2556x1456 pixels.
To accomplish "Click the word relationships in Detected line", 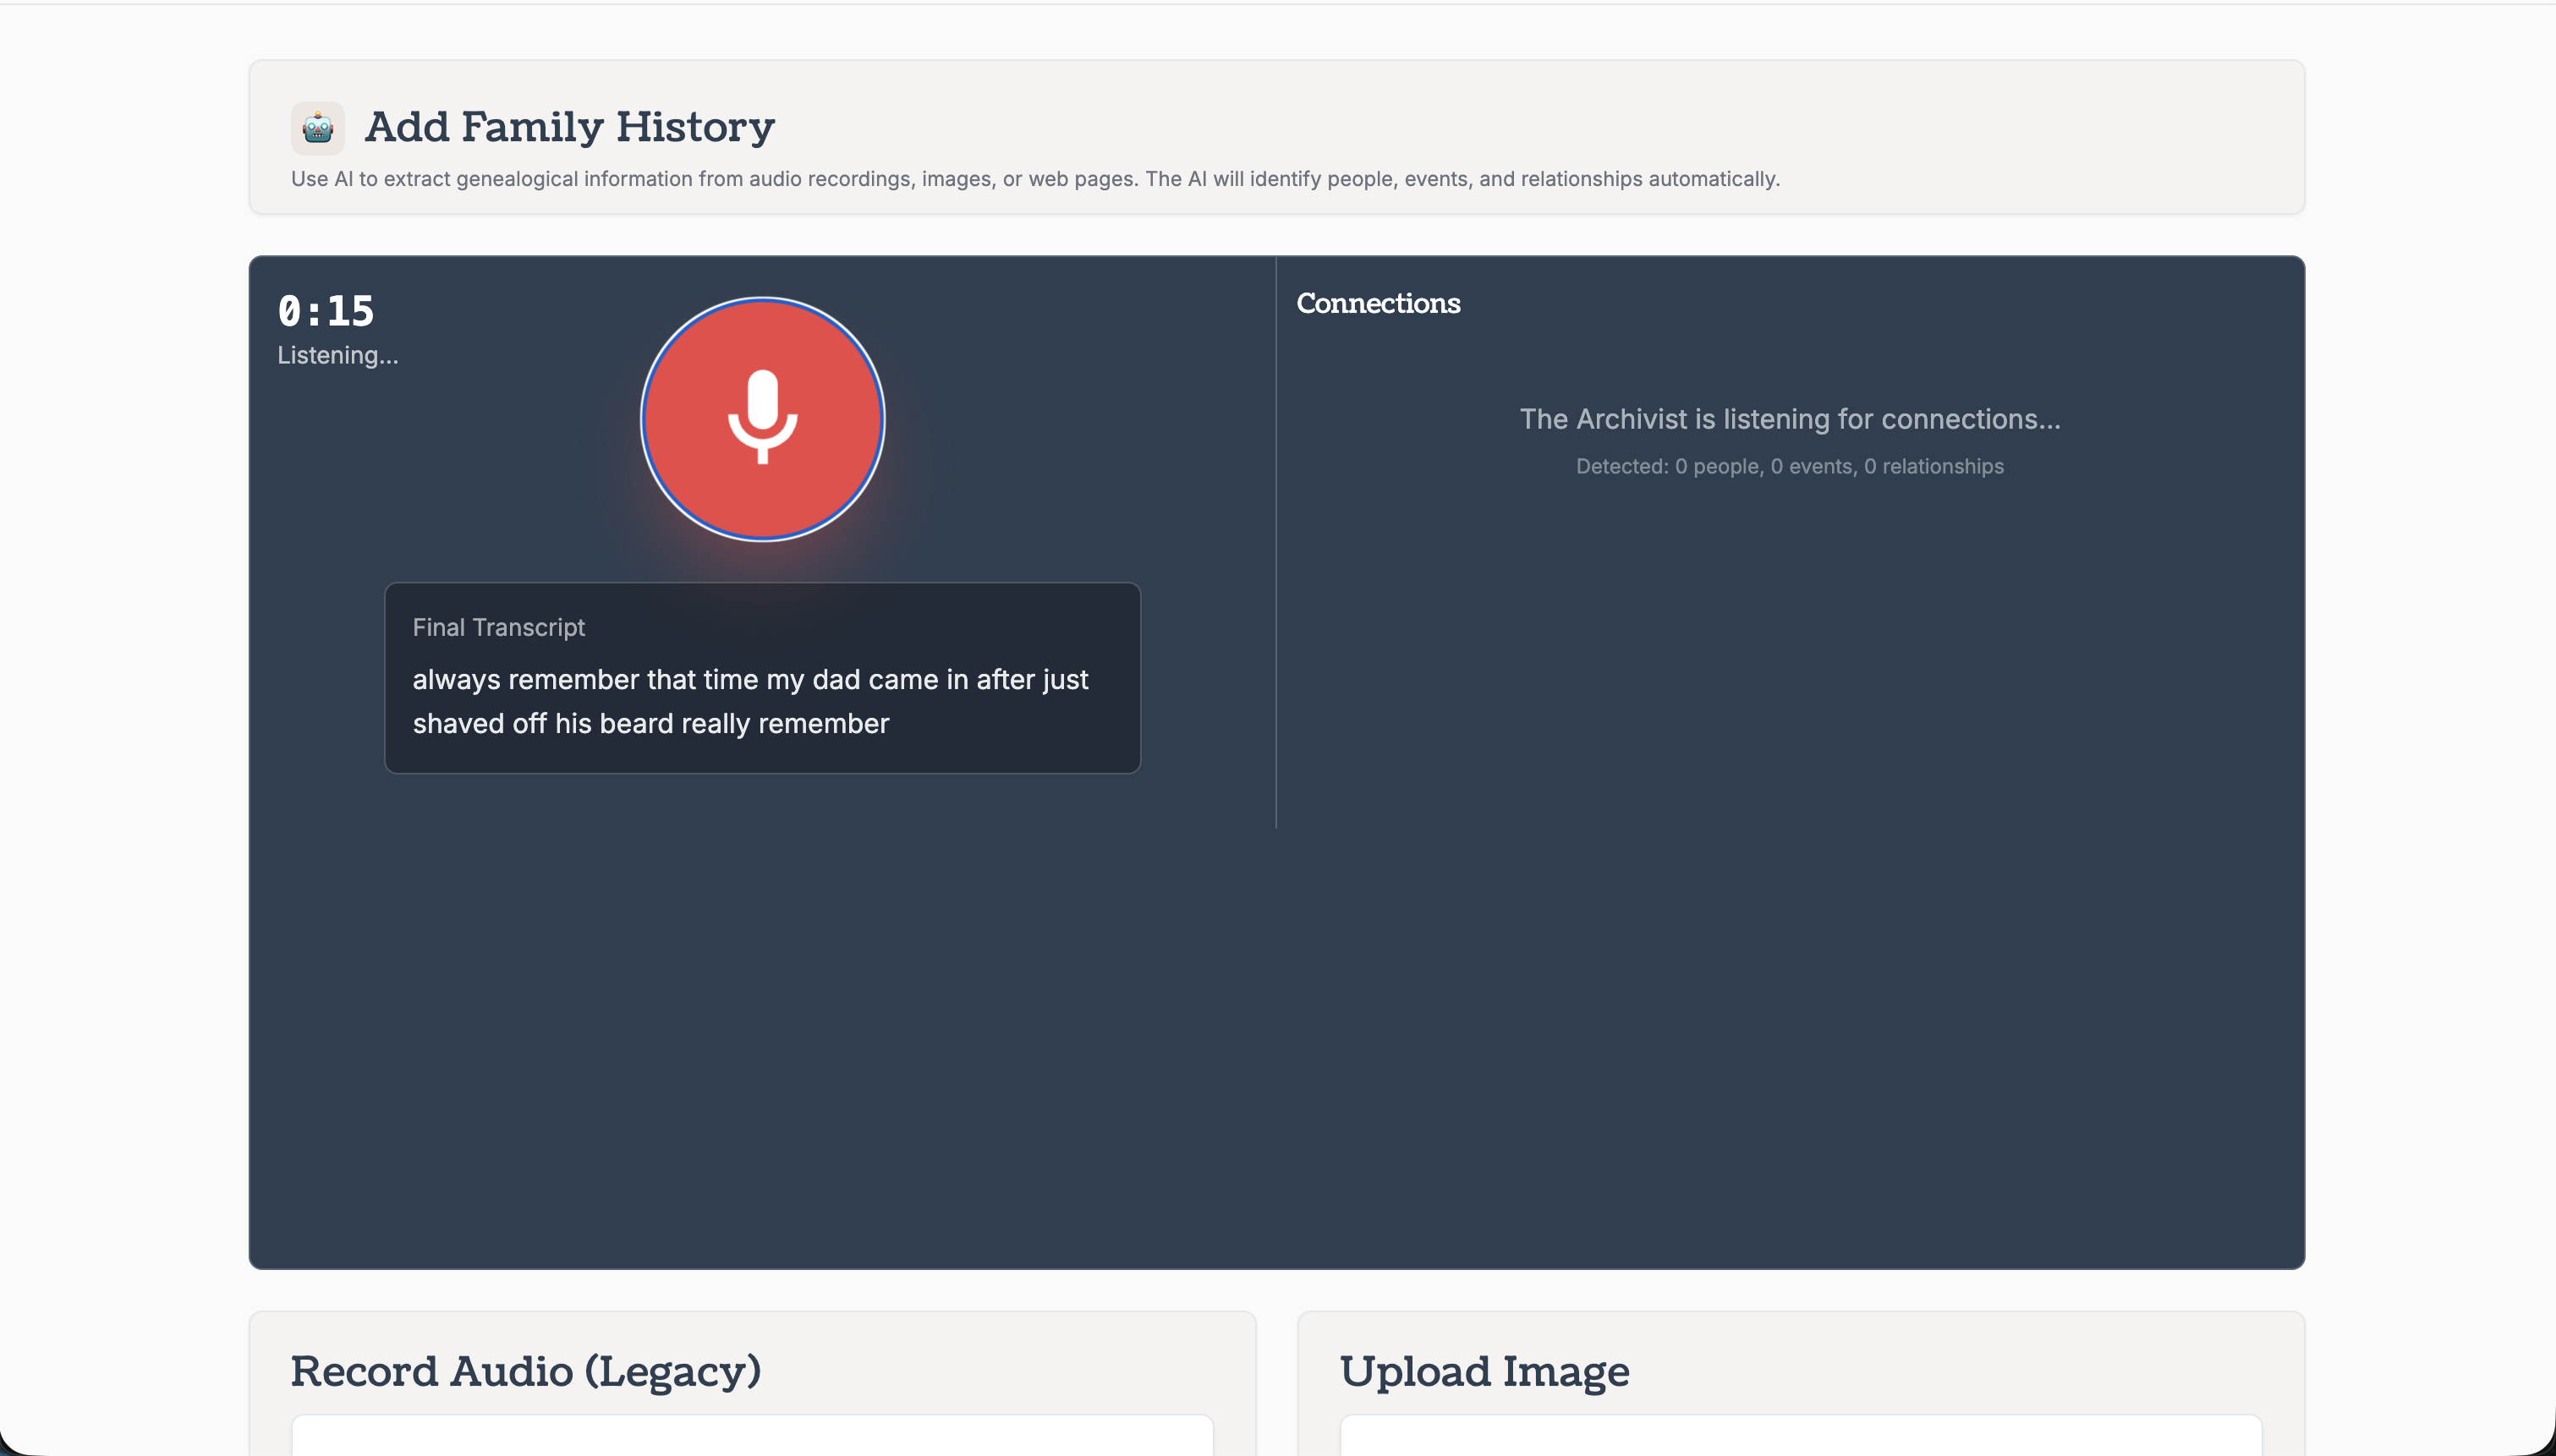I will coord(1942,466).
